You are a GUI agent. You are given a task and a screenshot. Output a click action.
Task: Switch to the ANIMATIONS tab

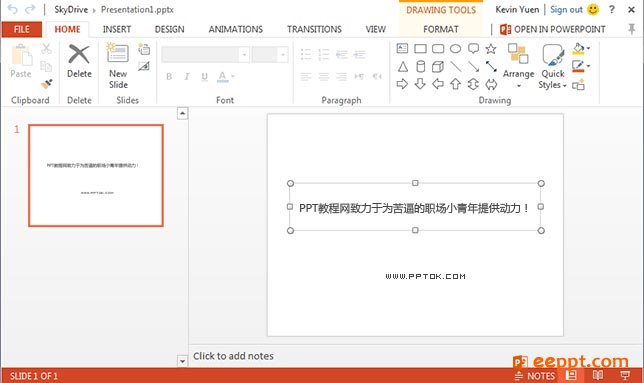[236, 29]
